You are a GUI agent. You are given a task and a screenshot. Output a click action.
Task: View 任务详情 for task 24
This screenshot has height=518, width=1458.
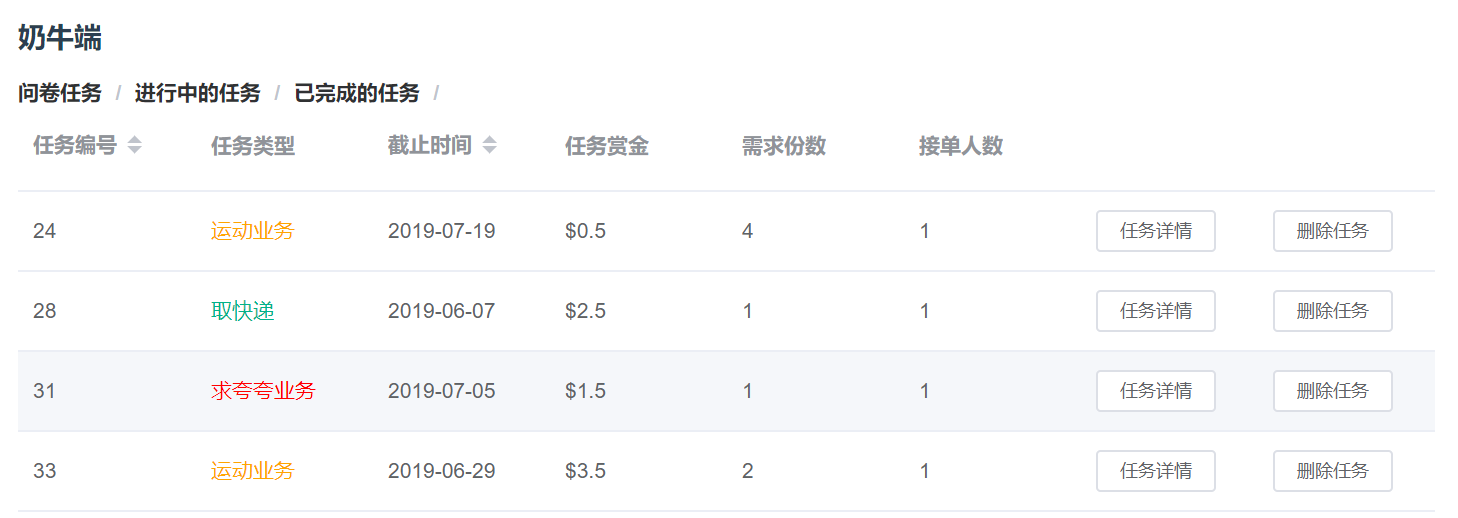[1155, 231]
